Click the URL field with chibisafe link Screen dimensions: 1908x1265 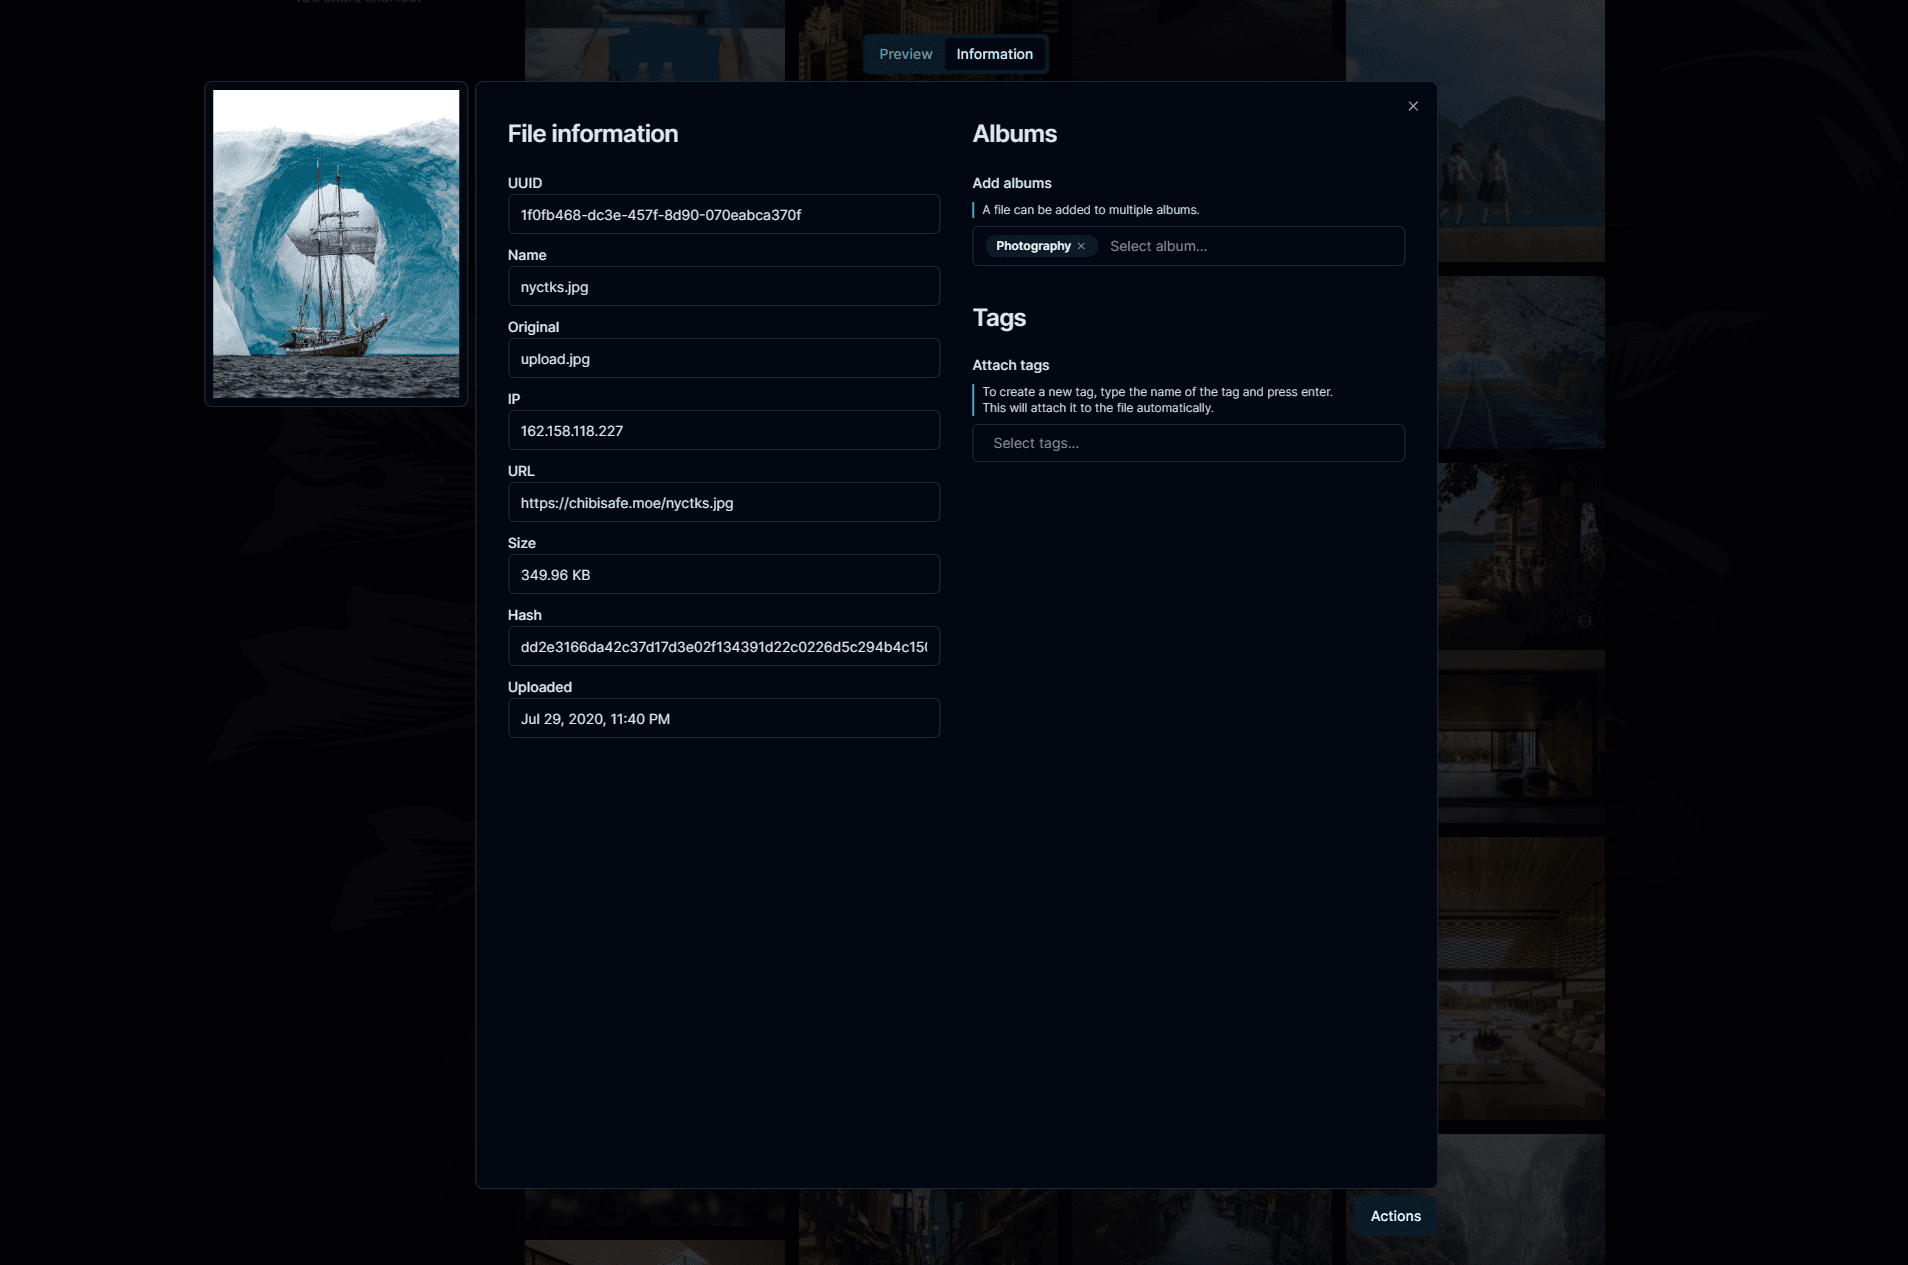point(723,503)
